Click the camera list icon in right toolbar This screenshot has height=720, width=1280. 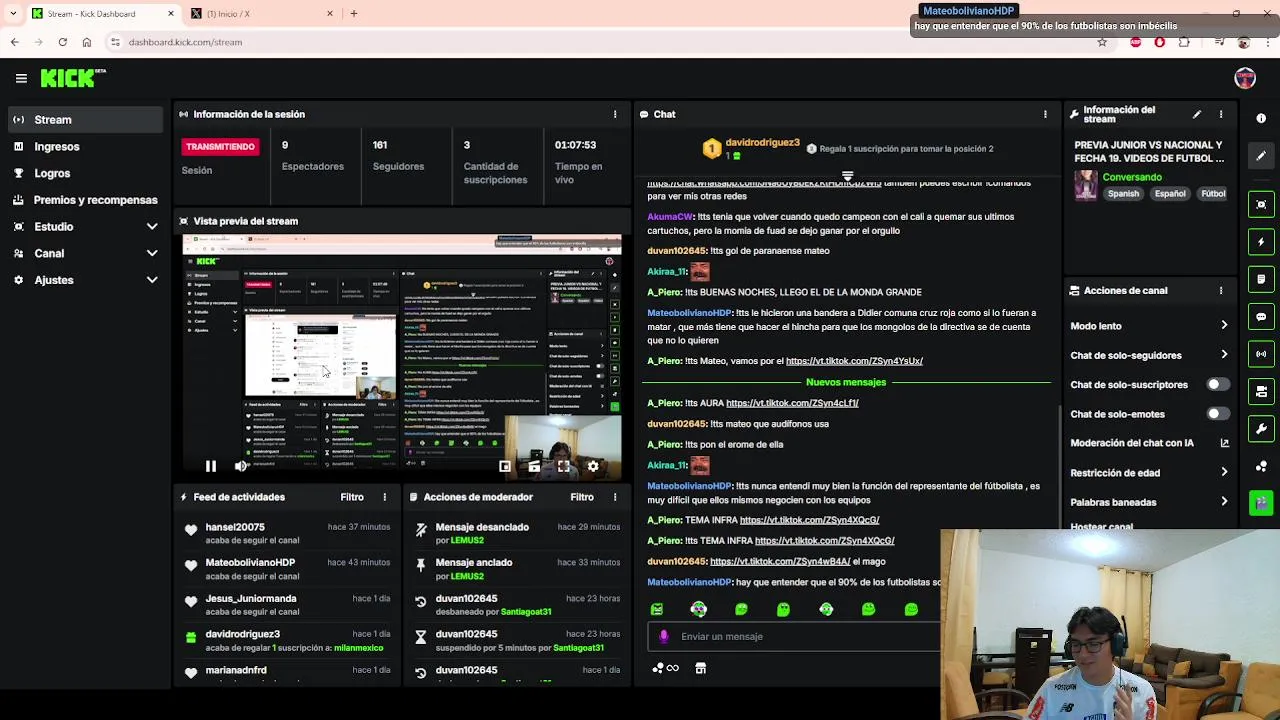(x=1261, y=391)
